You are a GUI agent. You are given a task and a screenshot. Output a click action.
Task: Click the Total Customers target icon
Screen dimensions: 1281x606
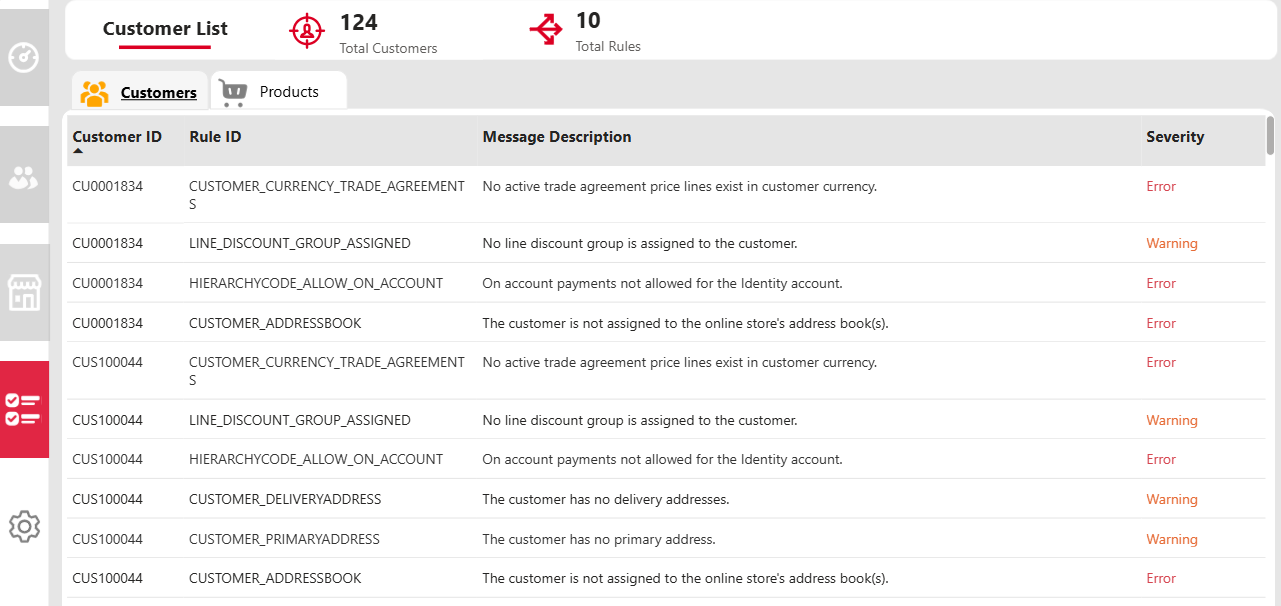[307, 31]
